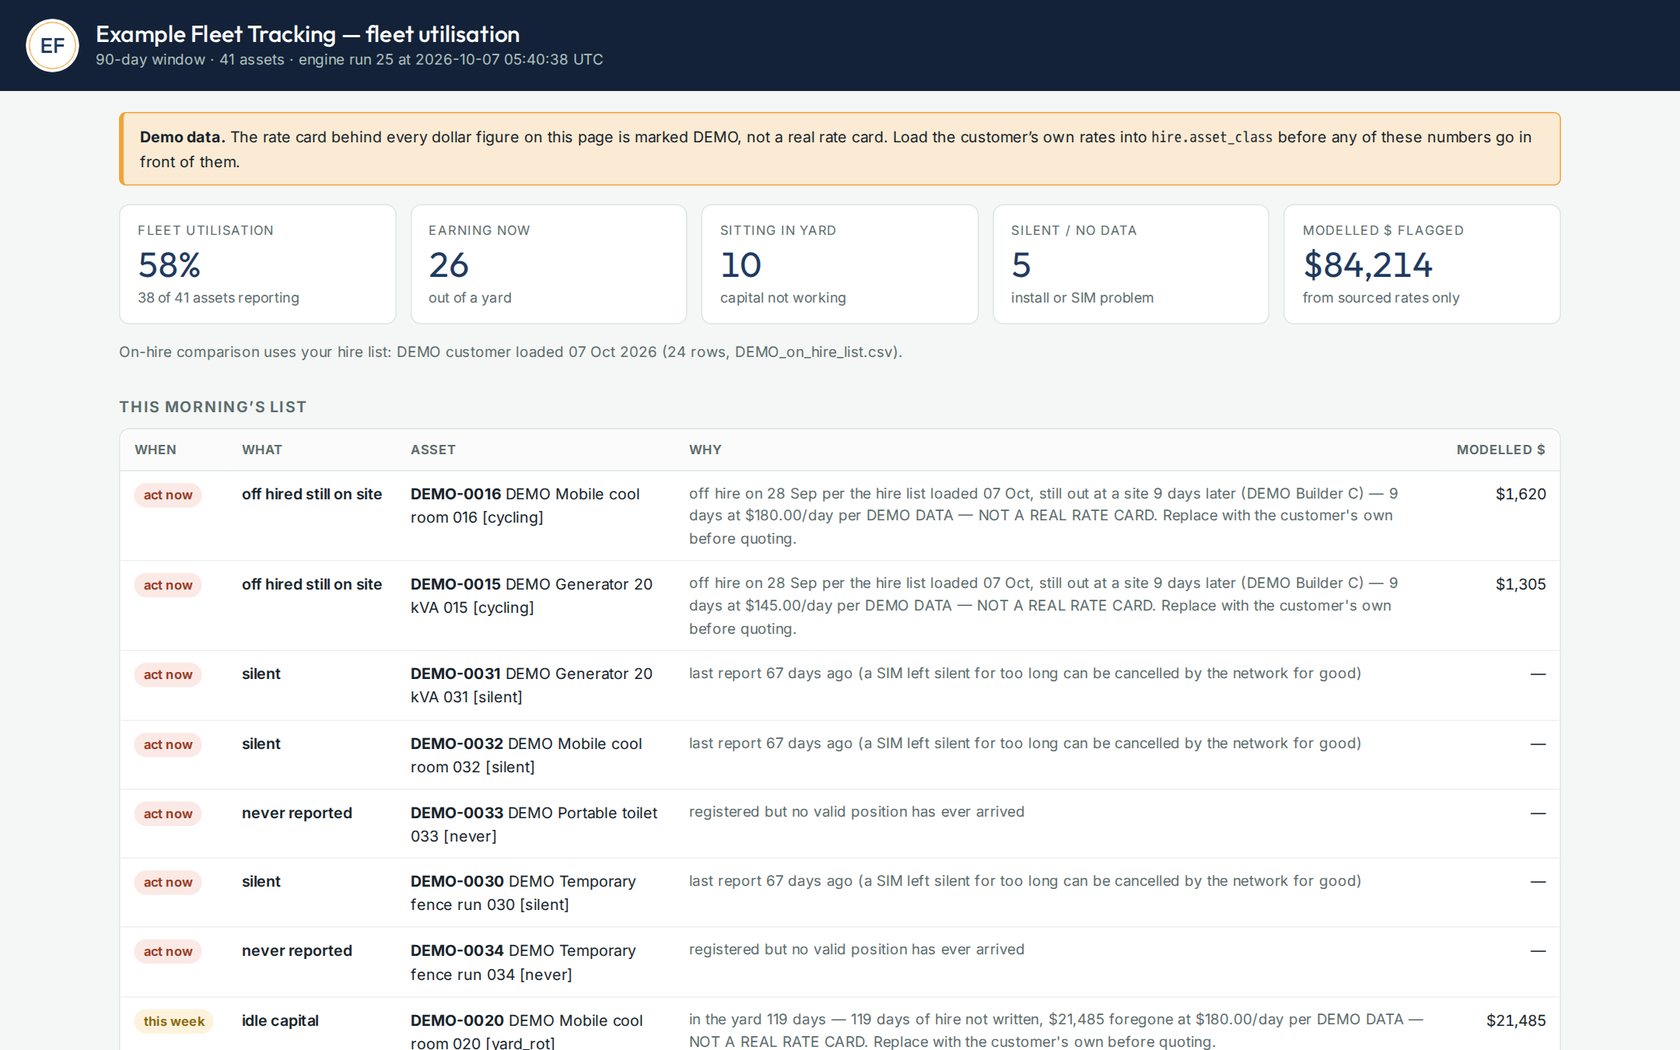Select the "last report 67 days ago" reason for DEMO-0031

[x=1025, y=673]
